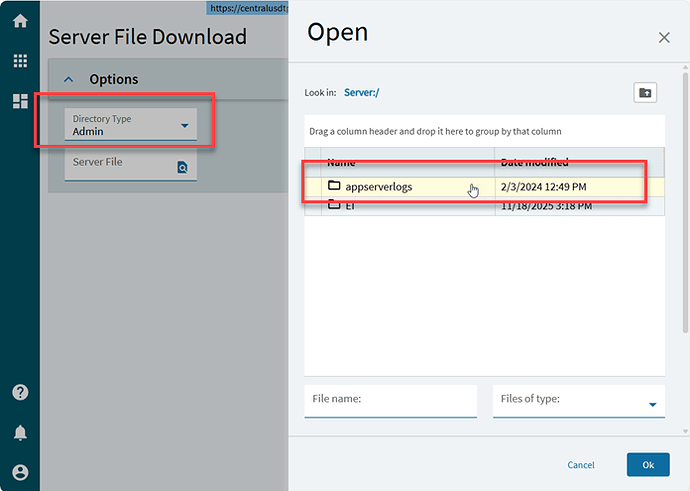This screenshot has height=491, width=690.
Task: Click the up one folder icon
Action: (646, 93)
